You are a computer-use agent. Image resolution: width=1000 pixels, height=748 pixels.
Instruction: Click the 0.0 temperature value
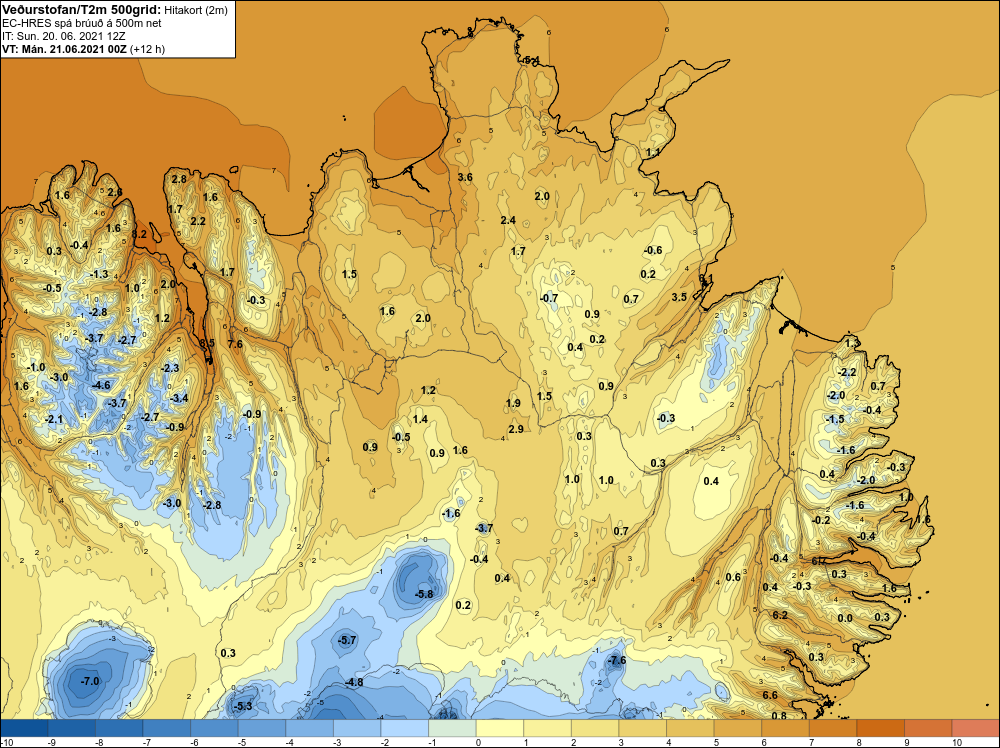point(845,618)
